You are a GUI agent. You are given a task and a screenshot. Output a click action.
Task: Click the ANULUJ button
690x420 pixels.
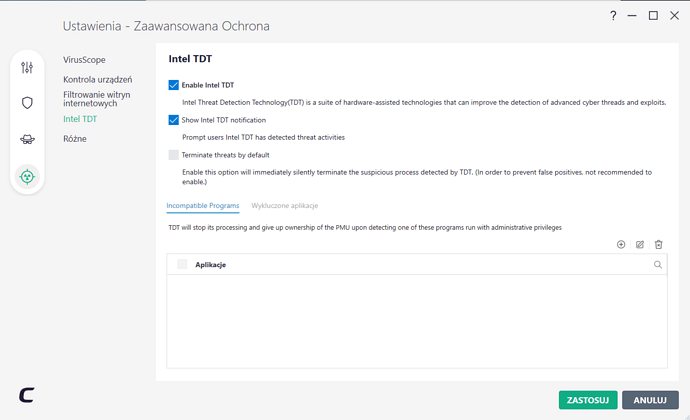[650, 400]
